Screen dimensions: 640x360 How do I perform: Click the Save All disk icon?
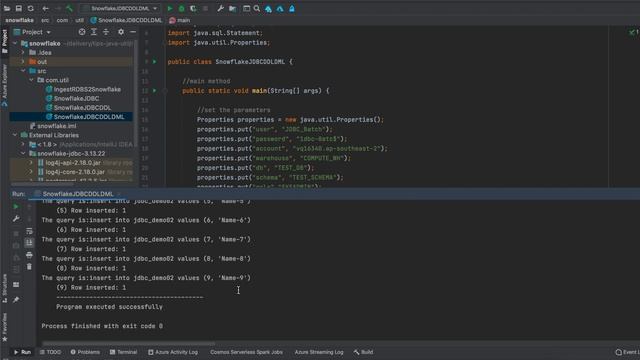(x=19, y=8)
